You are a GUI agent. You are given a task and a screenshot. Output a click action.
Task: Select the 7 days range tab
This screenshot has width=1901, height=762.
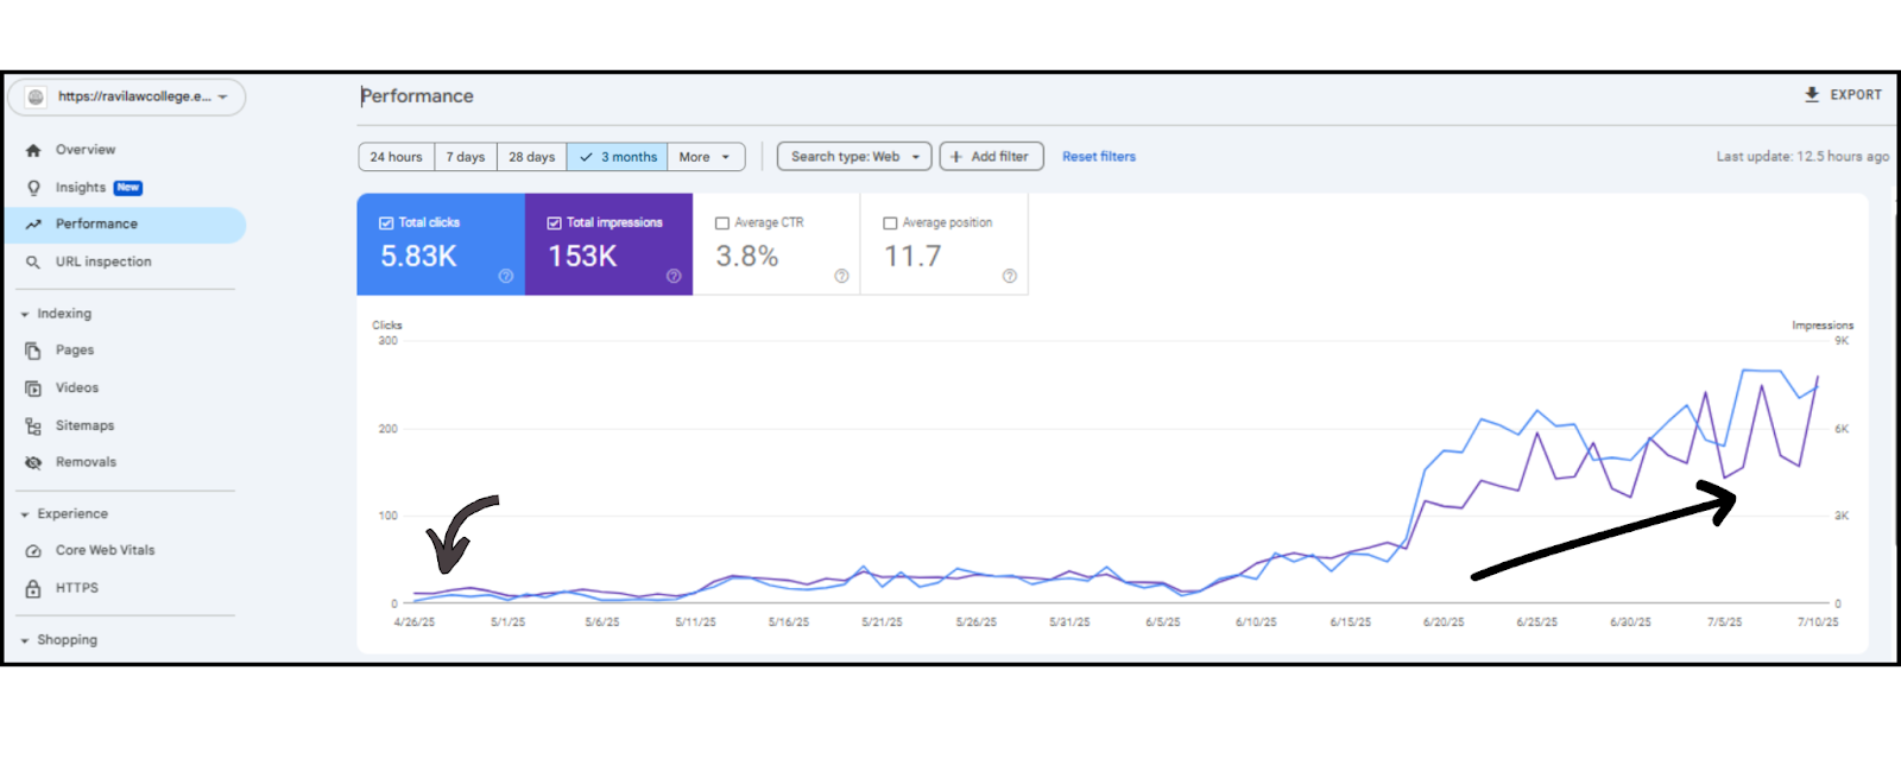pyautogui.click(x=465, y=157)
